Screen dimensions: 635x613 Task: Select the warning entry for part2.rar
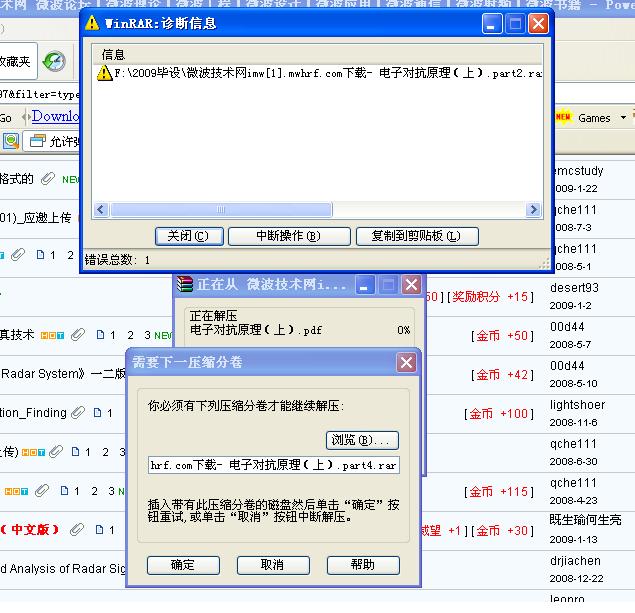coord(319,73)
